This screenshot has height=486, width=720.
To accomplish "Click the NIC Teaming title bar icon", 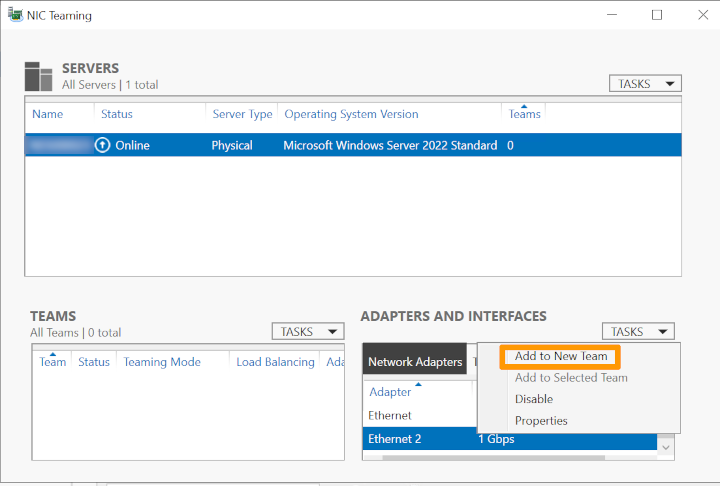I will tap(16, 15).
